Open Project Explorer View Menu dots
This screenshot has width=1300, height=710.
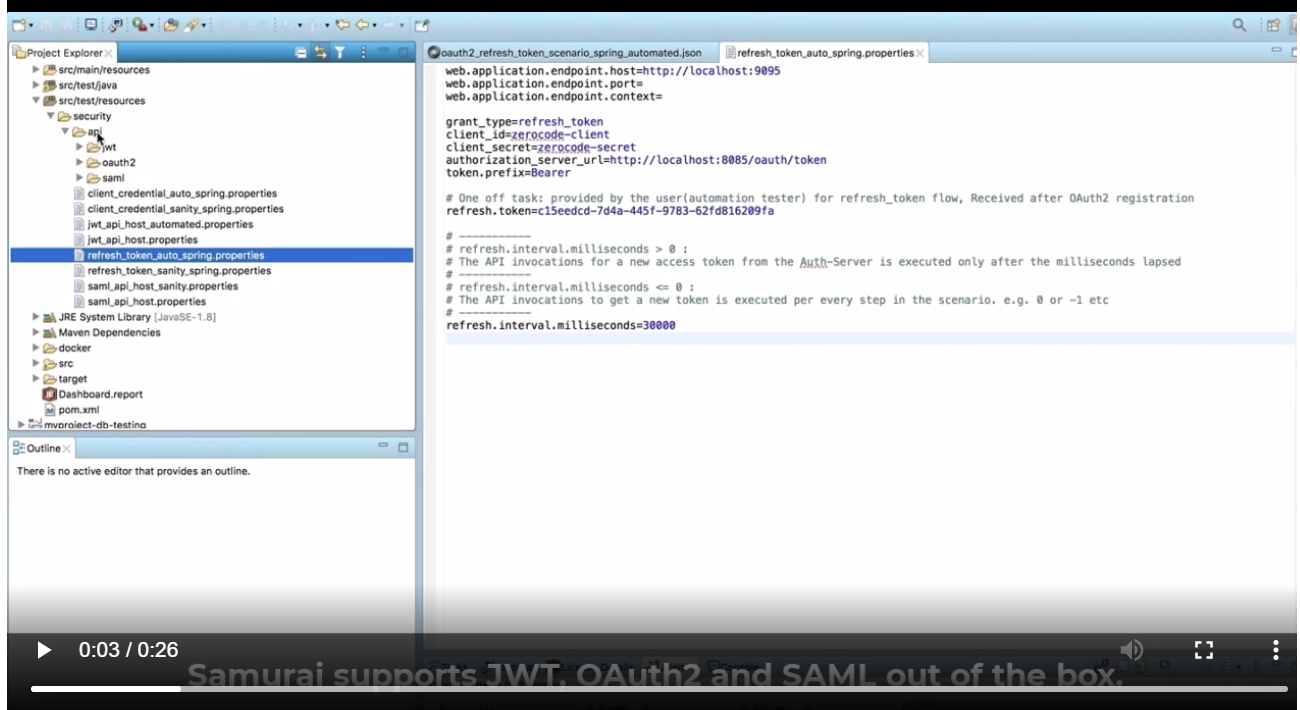363,52
